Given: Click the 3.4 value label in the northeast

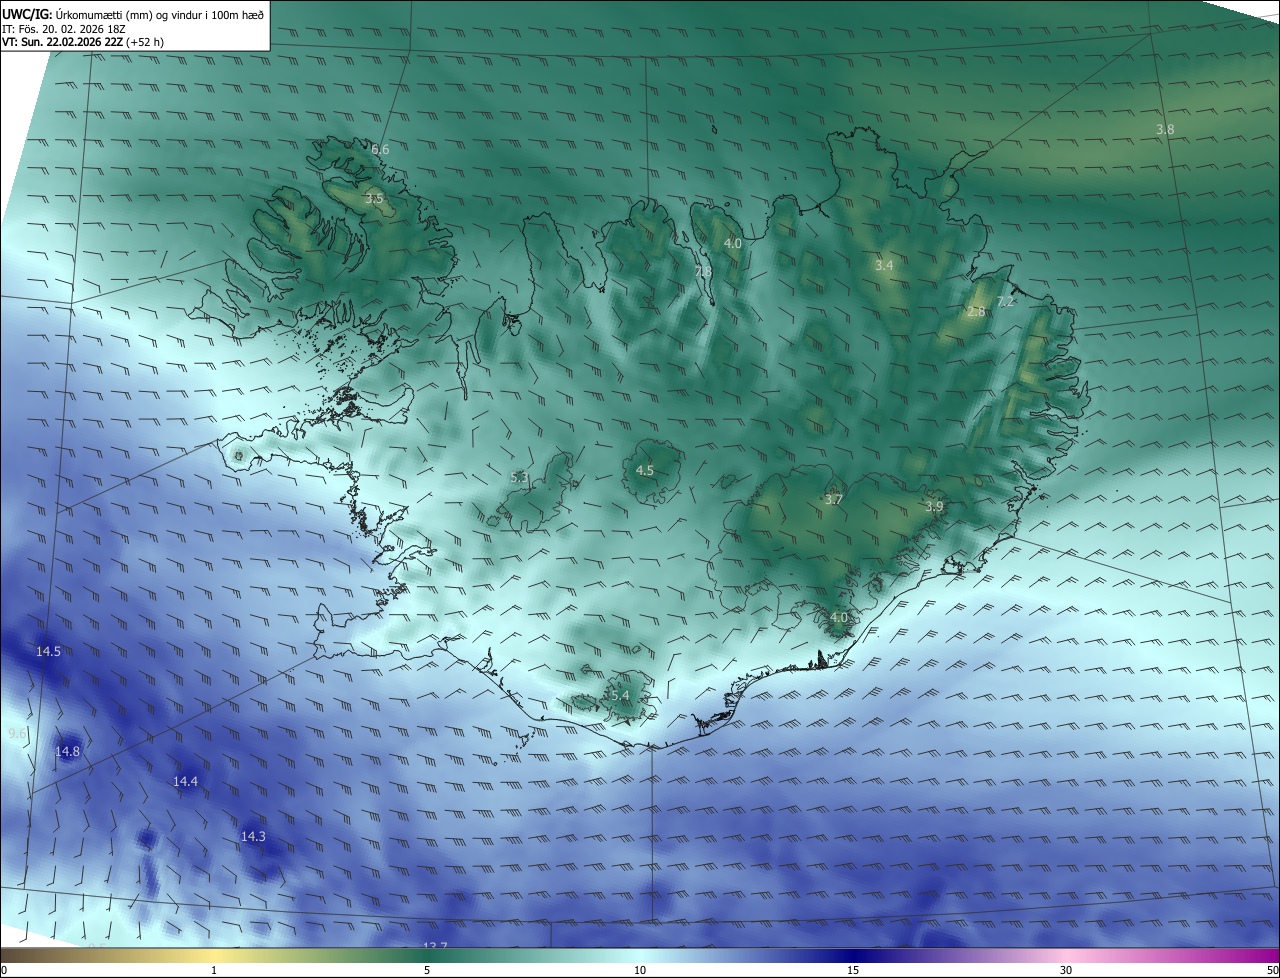Looking at the screenshot, I should [x=884, y=265].
